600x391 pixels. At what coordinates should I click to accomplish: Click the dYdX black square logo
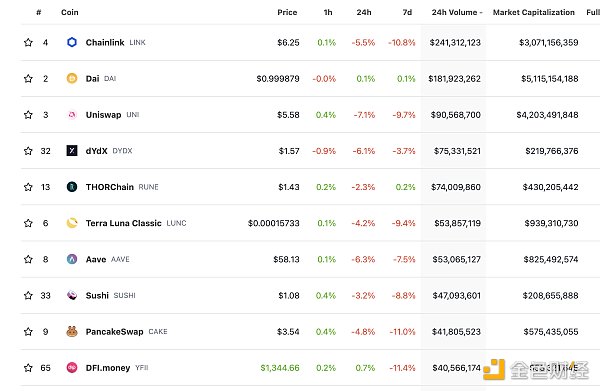click(72, 151)
